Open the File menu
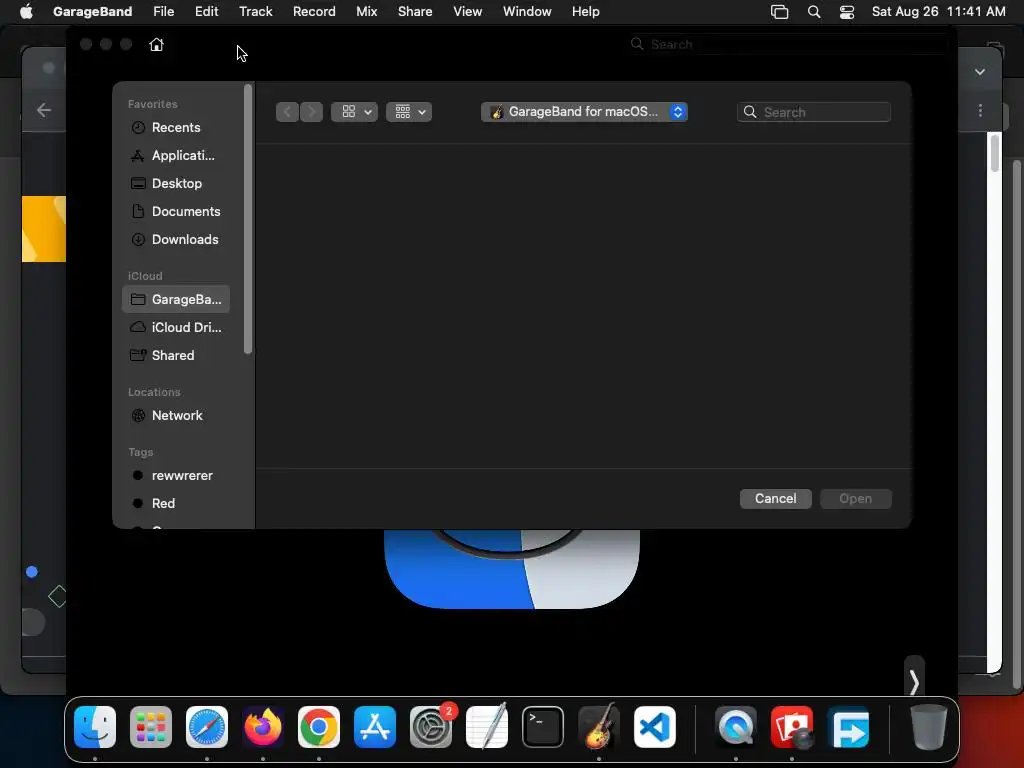The image size is (1024, 768). coord(163,12)
